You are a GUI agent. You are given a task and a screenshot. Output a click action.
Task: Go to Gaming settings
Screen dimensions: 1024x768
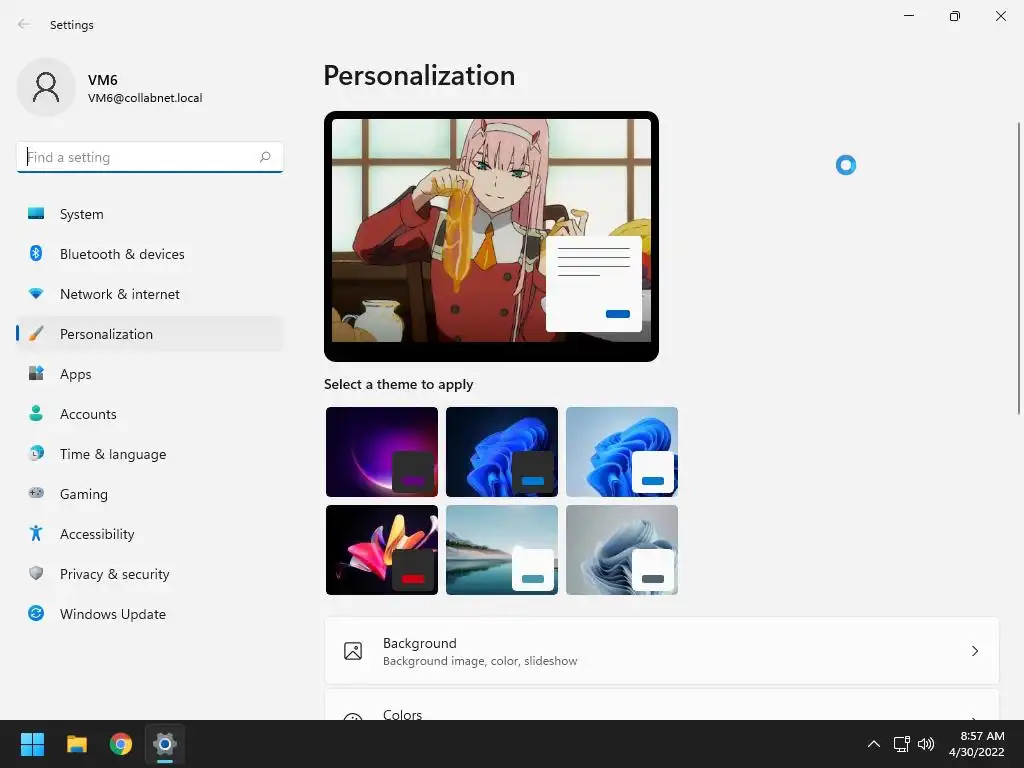pyautogui.click(x=150, y=494)
